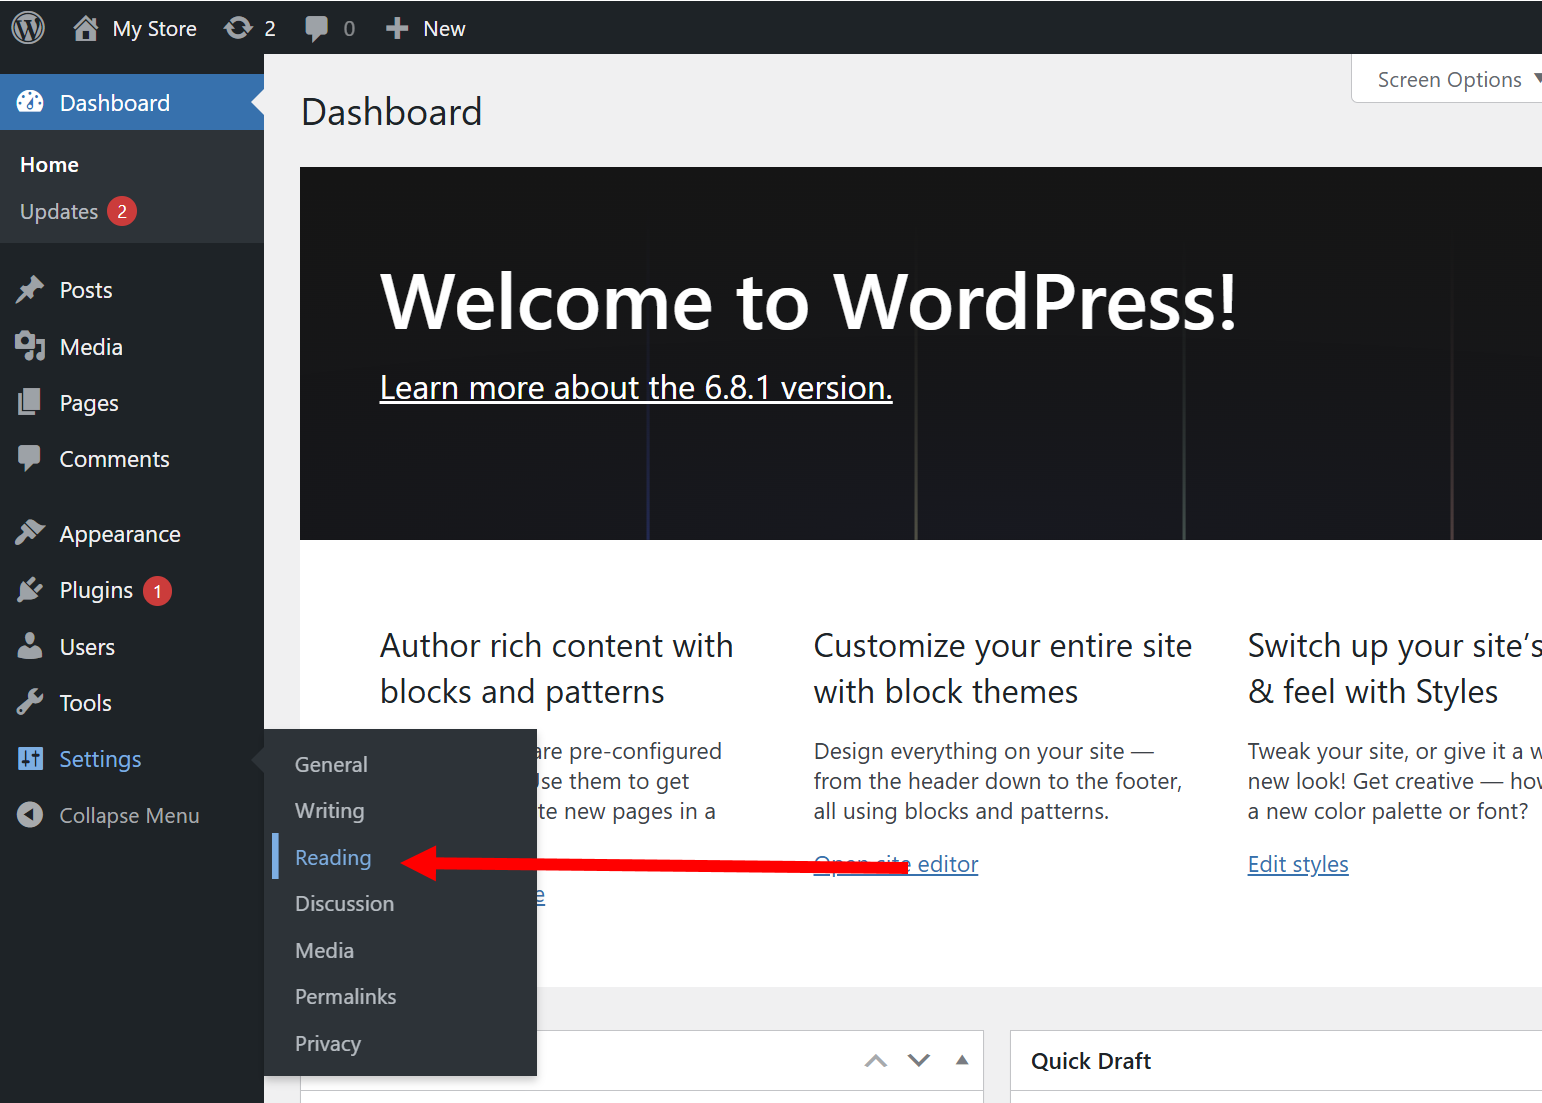Click Author rich content with blocks heading
This screenshot has width=1542, height=1103.
coord(557,669)
